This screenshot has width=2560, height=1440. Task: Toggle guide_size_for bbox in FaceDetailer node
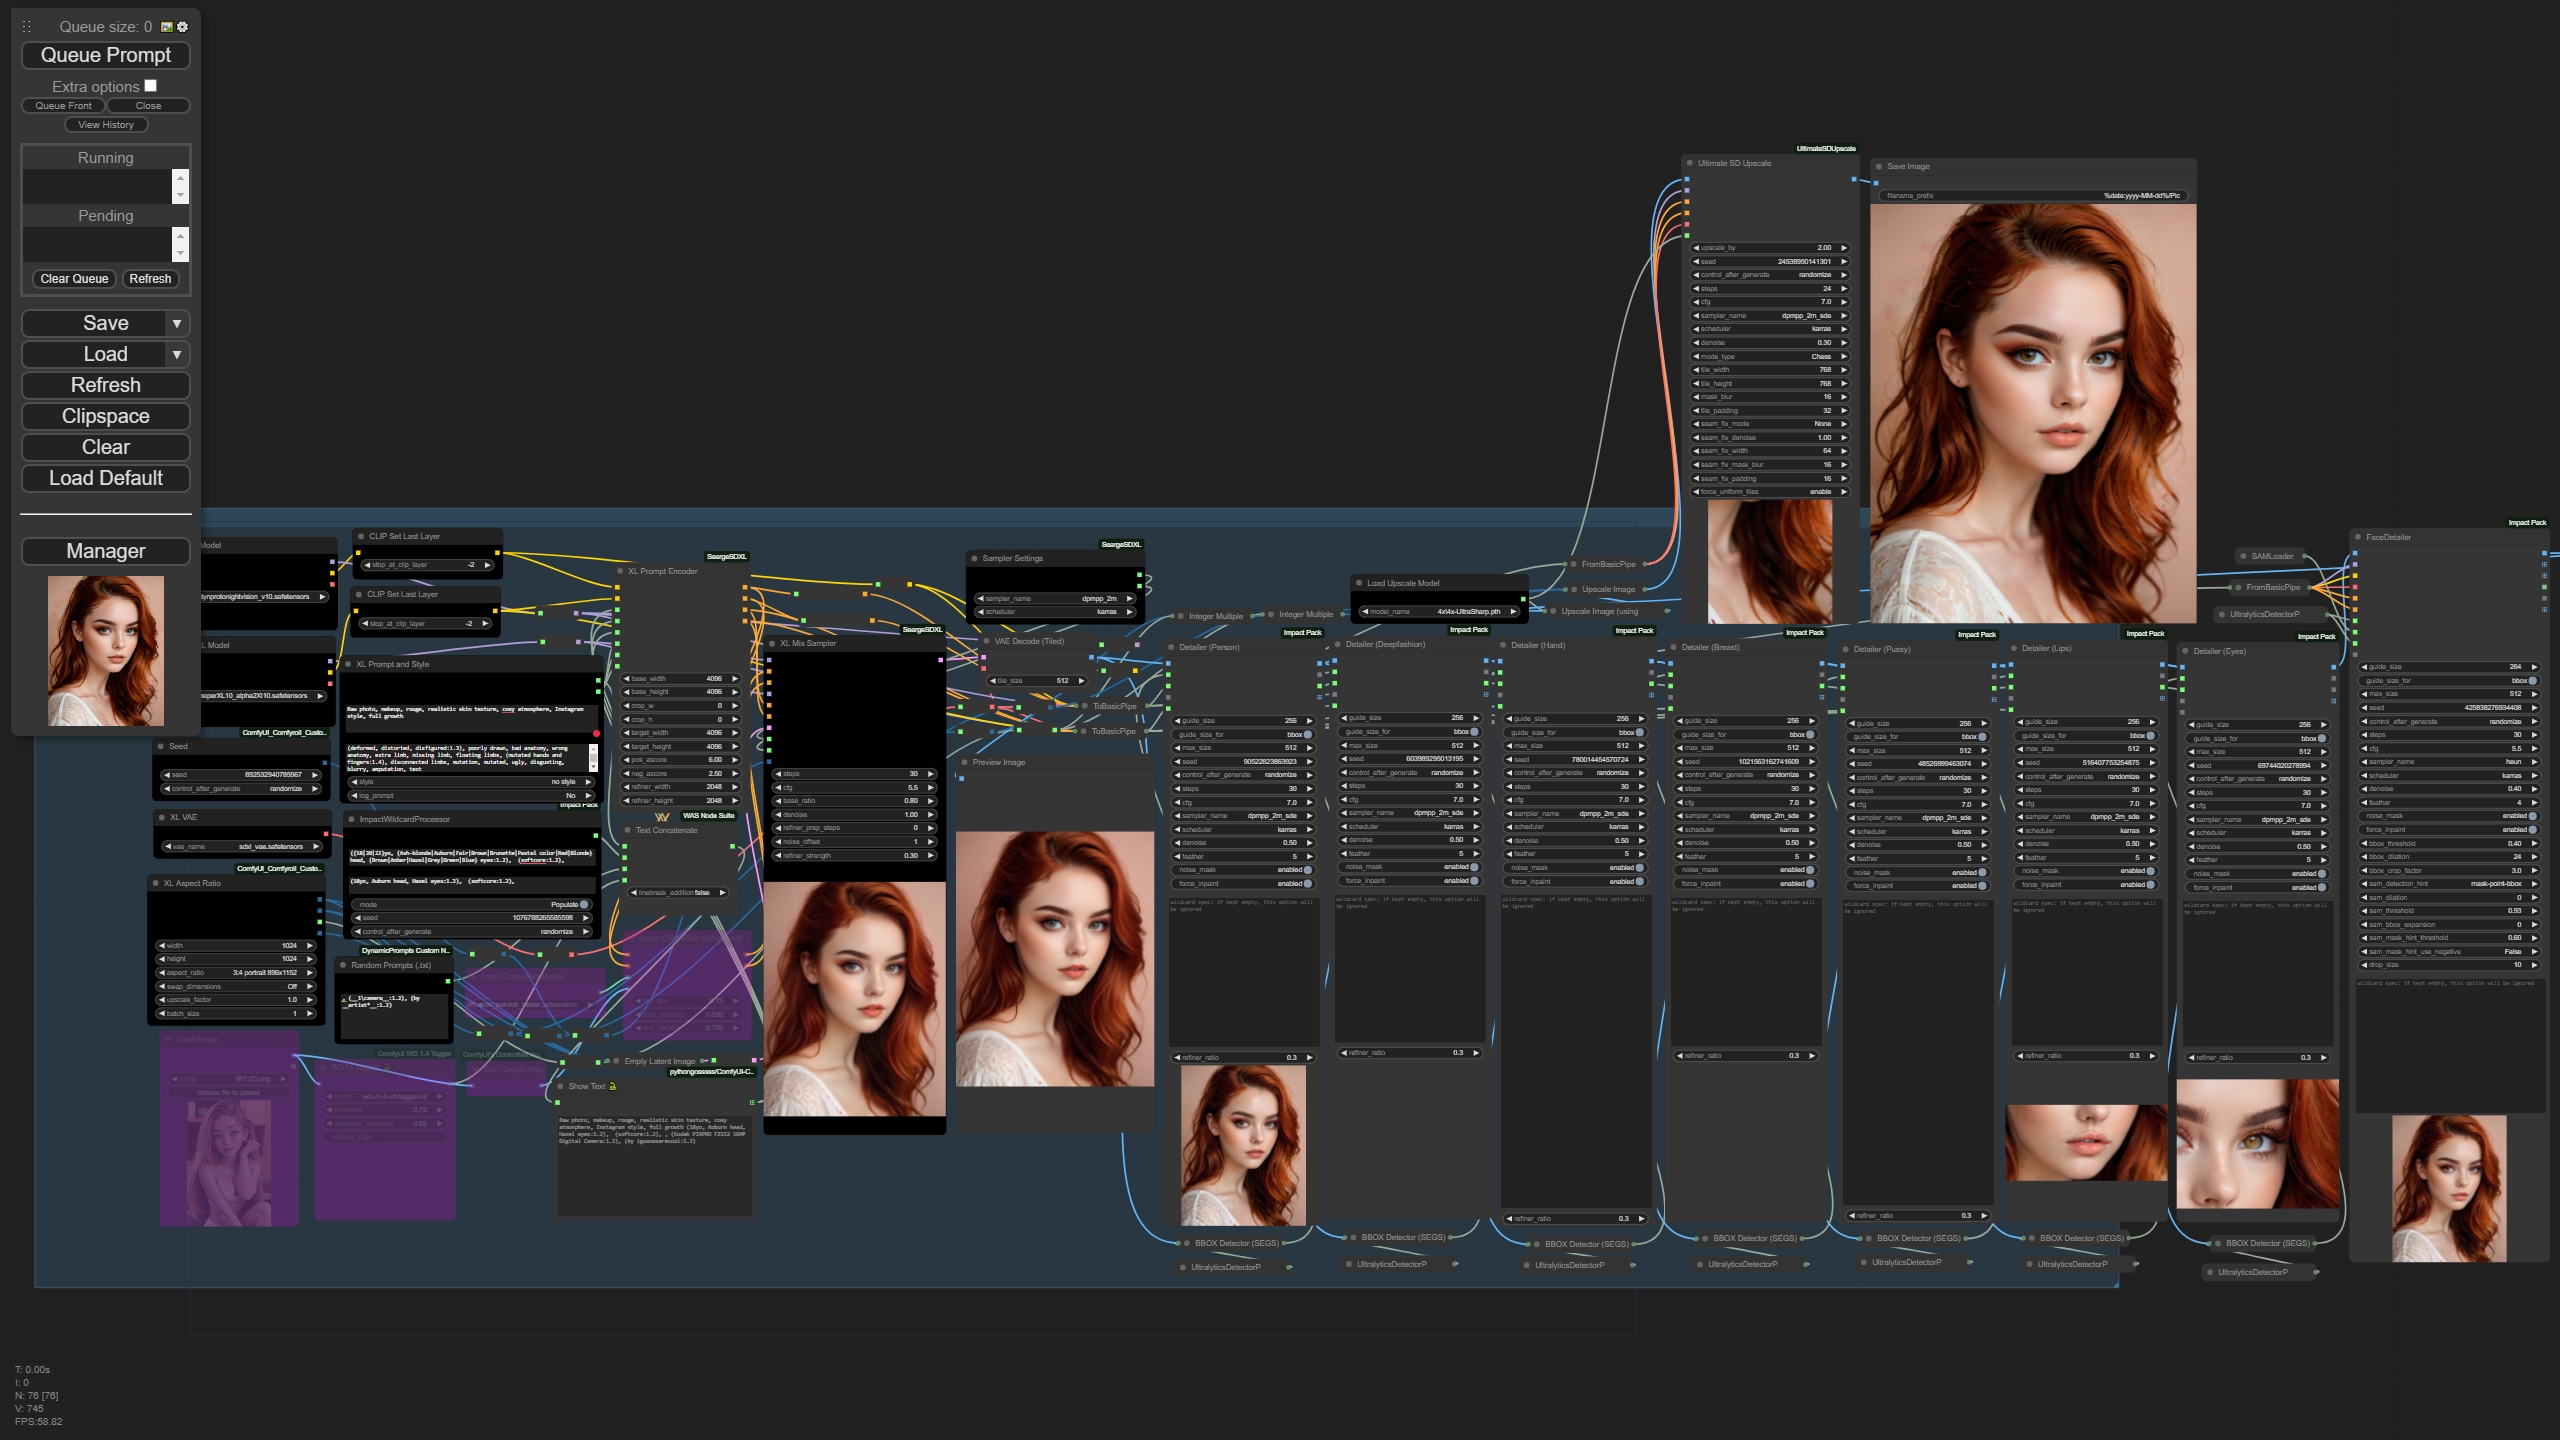click(2532, 681)
